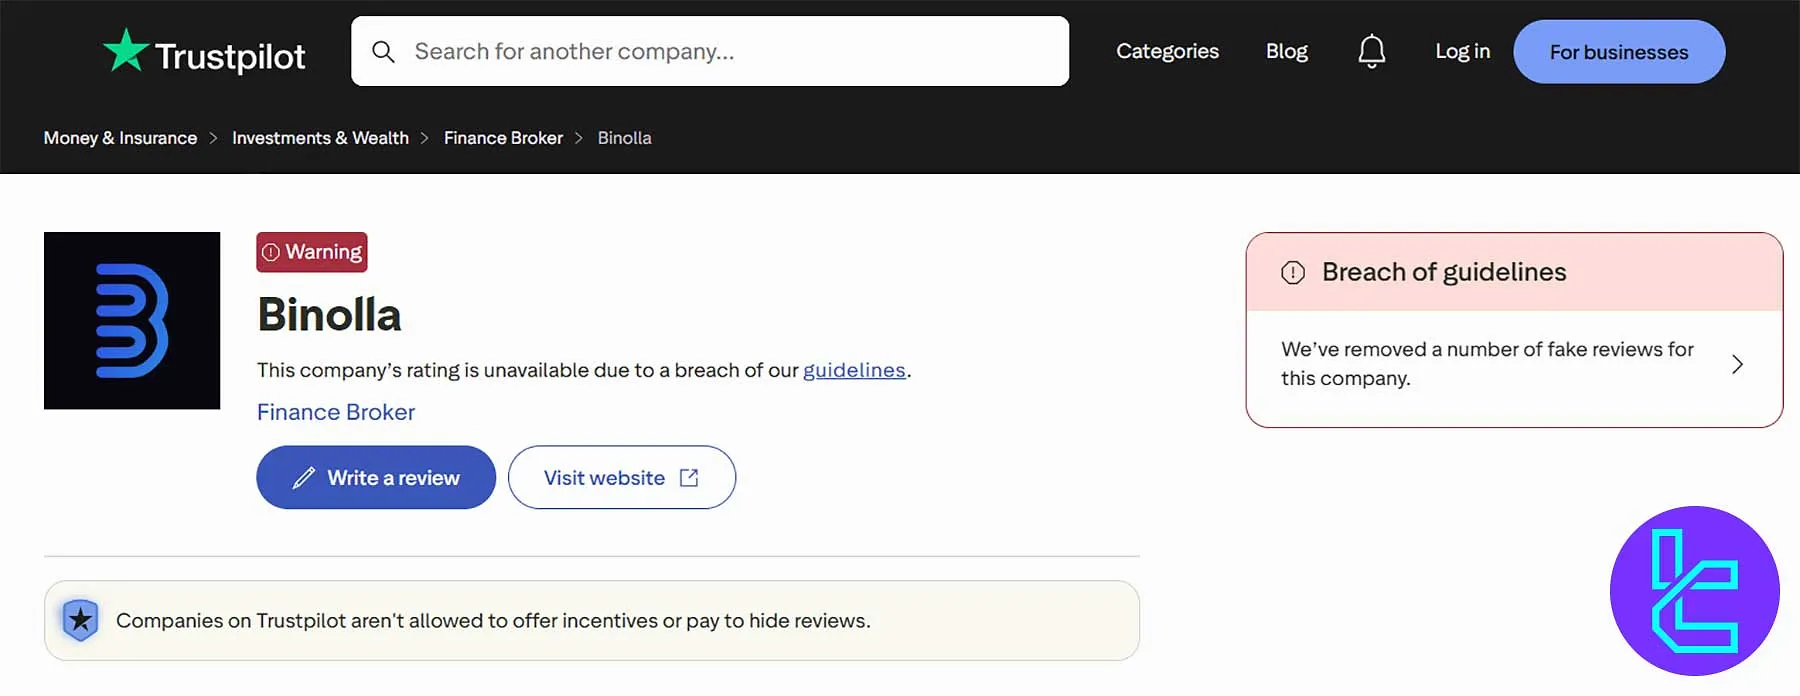Click the shield star icon in the notice banner
The width and height of the screenshot is (1800, 696).
(x=79, y=620)
